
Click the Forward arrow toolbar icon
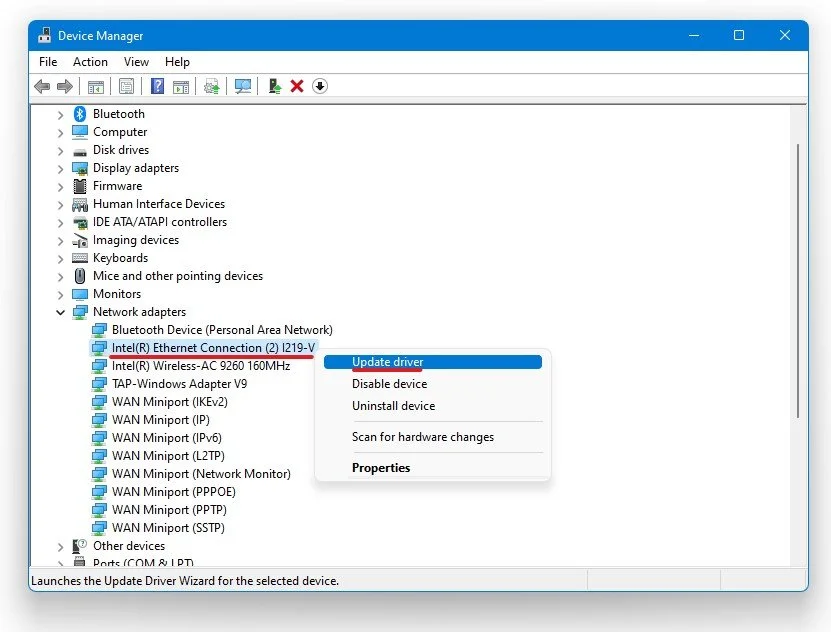click(65, 86)
